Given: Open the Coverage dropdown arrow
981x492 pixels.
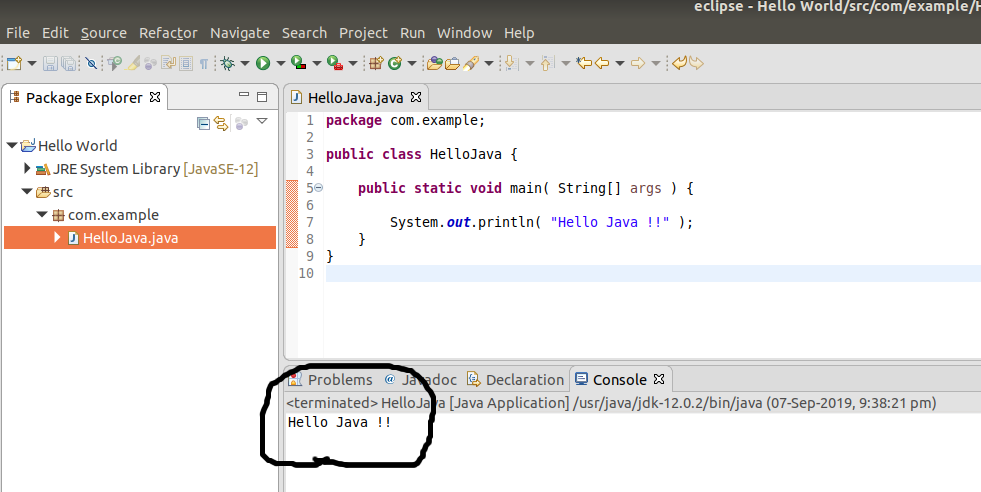Looking at the screenshot, I should pos(317,63).
